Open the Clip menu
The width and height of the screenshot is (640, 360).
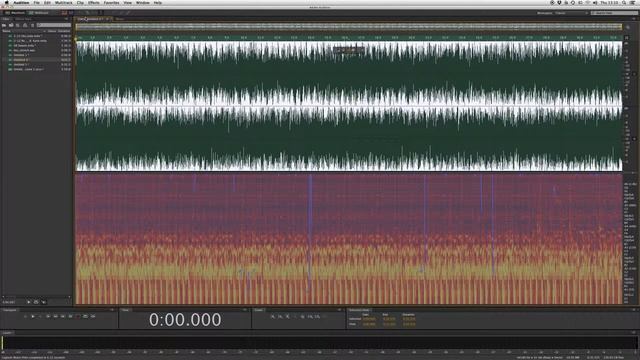click(x=80, y=2)
